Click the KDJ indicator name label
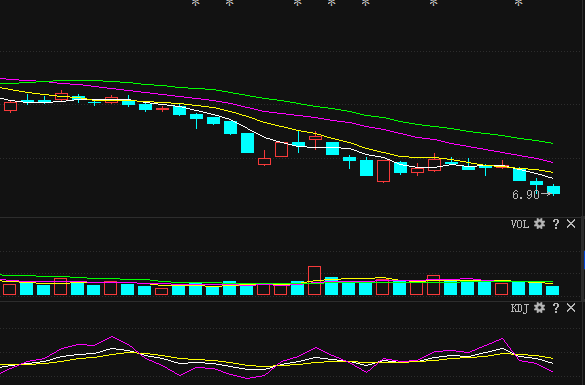This screenshot has height=385, width=585. tap(520, 309)
